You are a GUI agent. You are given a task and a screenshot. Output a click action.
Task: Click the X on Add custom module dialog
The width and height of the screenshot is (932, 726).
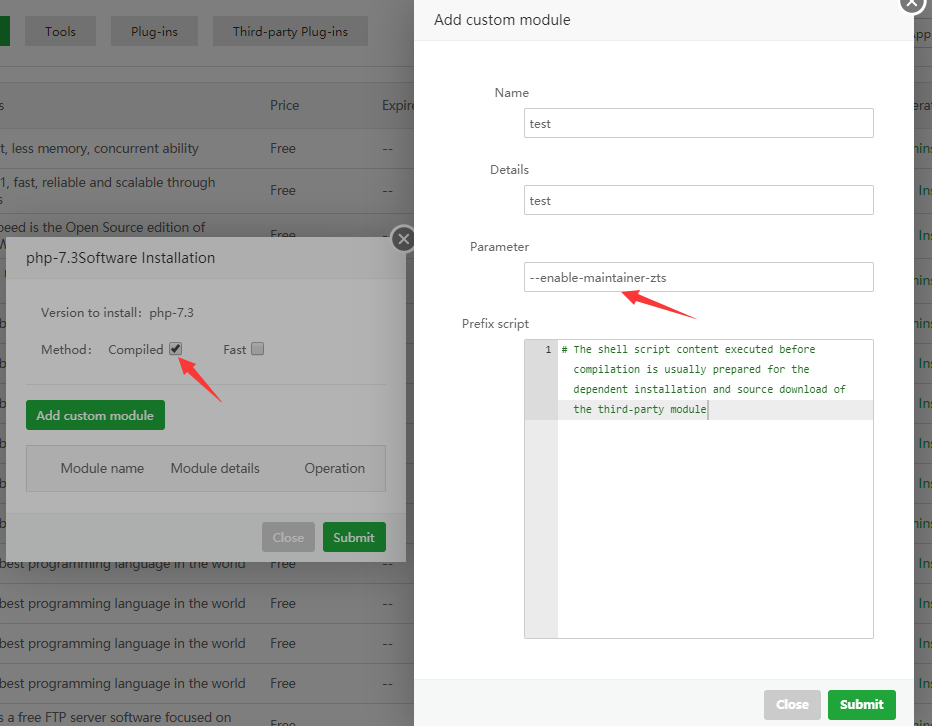coord(911,3)
